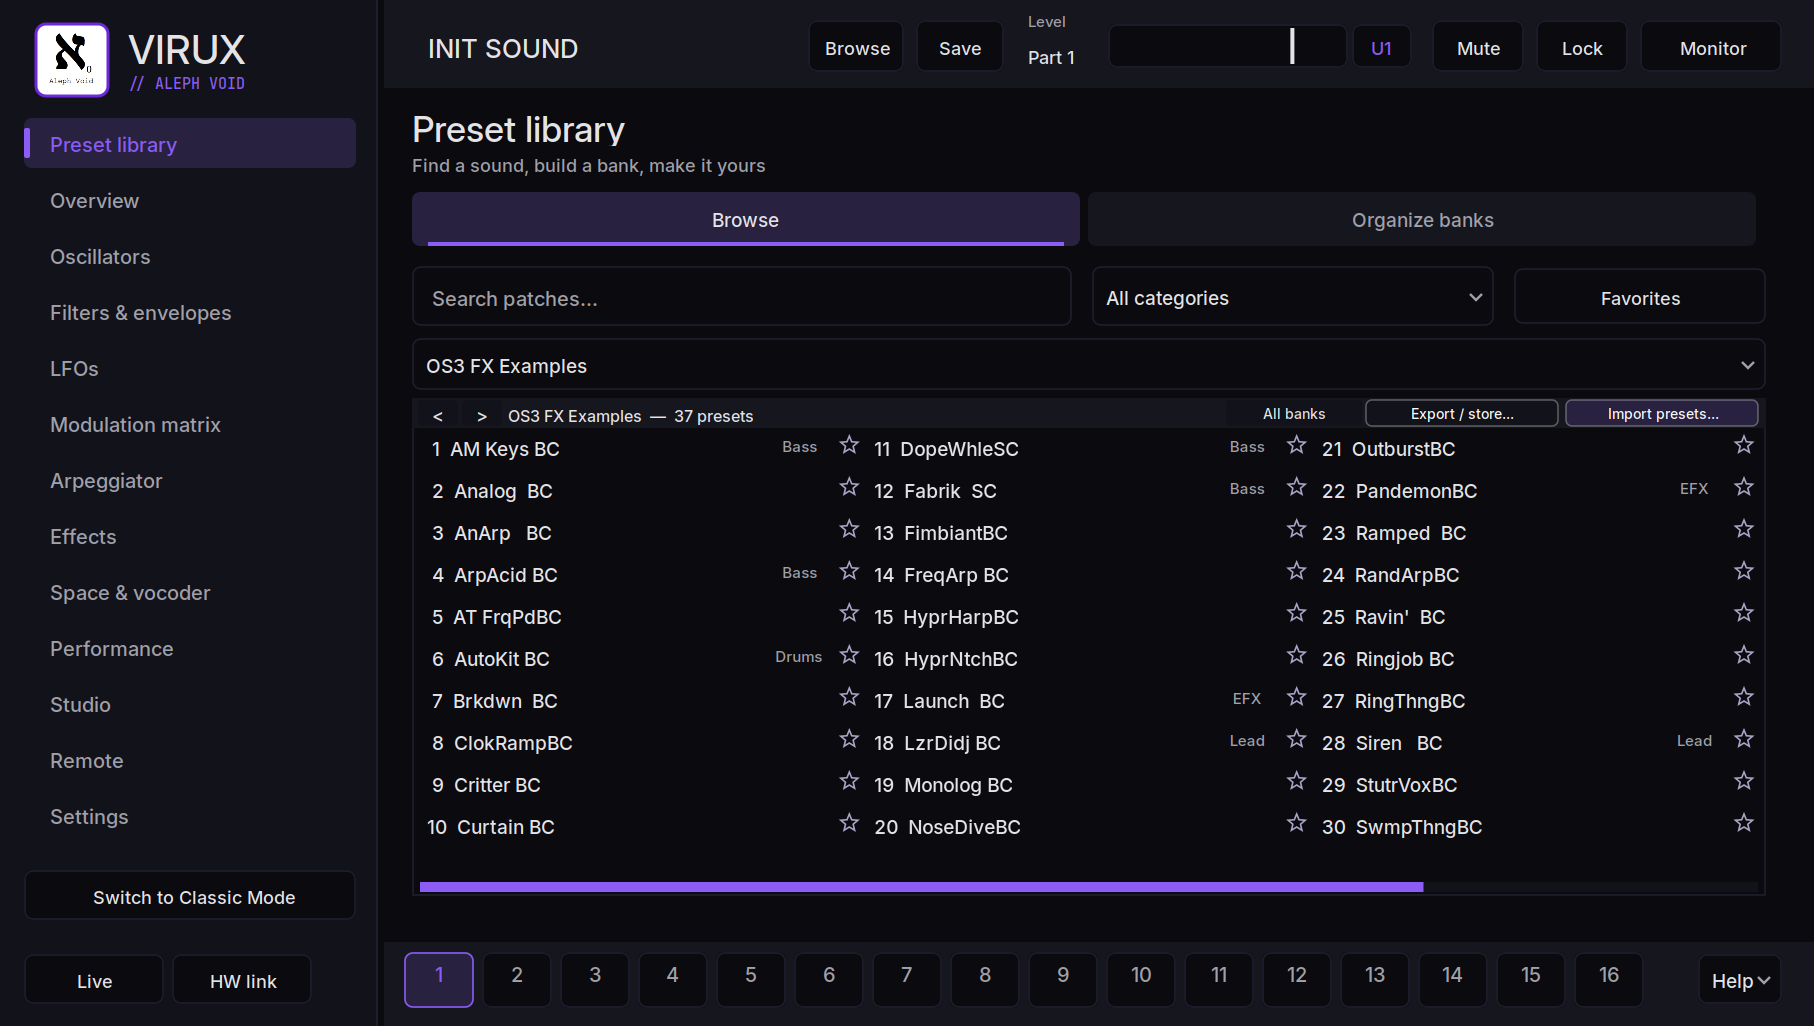Adjust the Part 1 Level slider
The width and height of the screenshot is (1814, 1026).
[x=1228, y=46]
